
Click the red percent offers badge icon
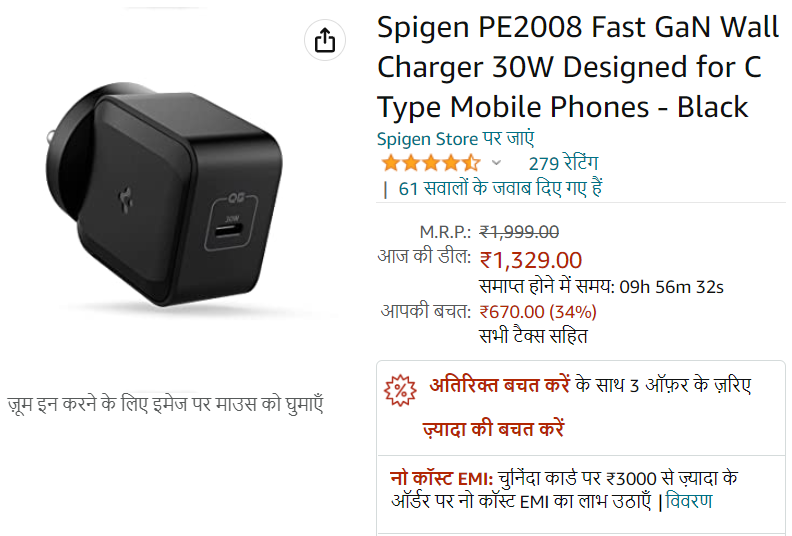pyautogui.click(x=400, y=390)
